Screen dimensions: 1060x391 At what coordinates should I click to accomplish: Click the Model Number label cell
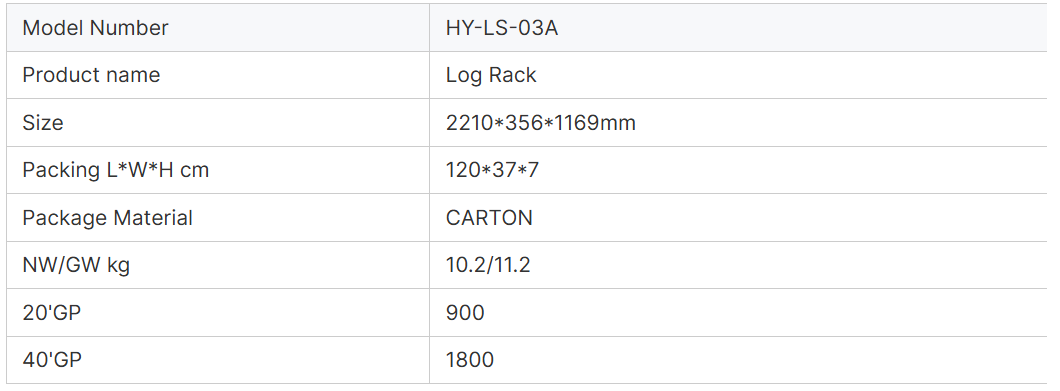[218, 28]
